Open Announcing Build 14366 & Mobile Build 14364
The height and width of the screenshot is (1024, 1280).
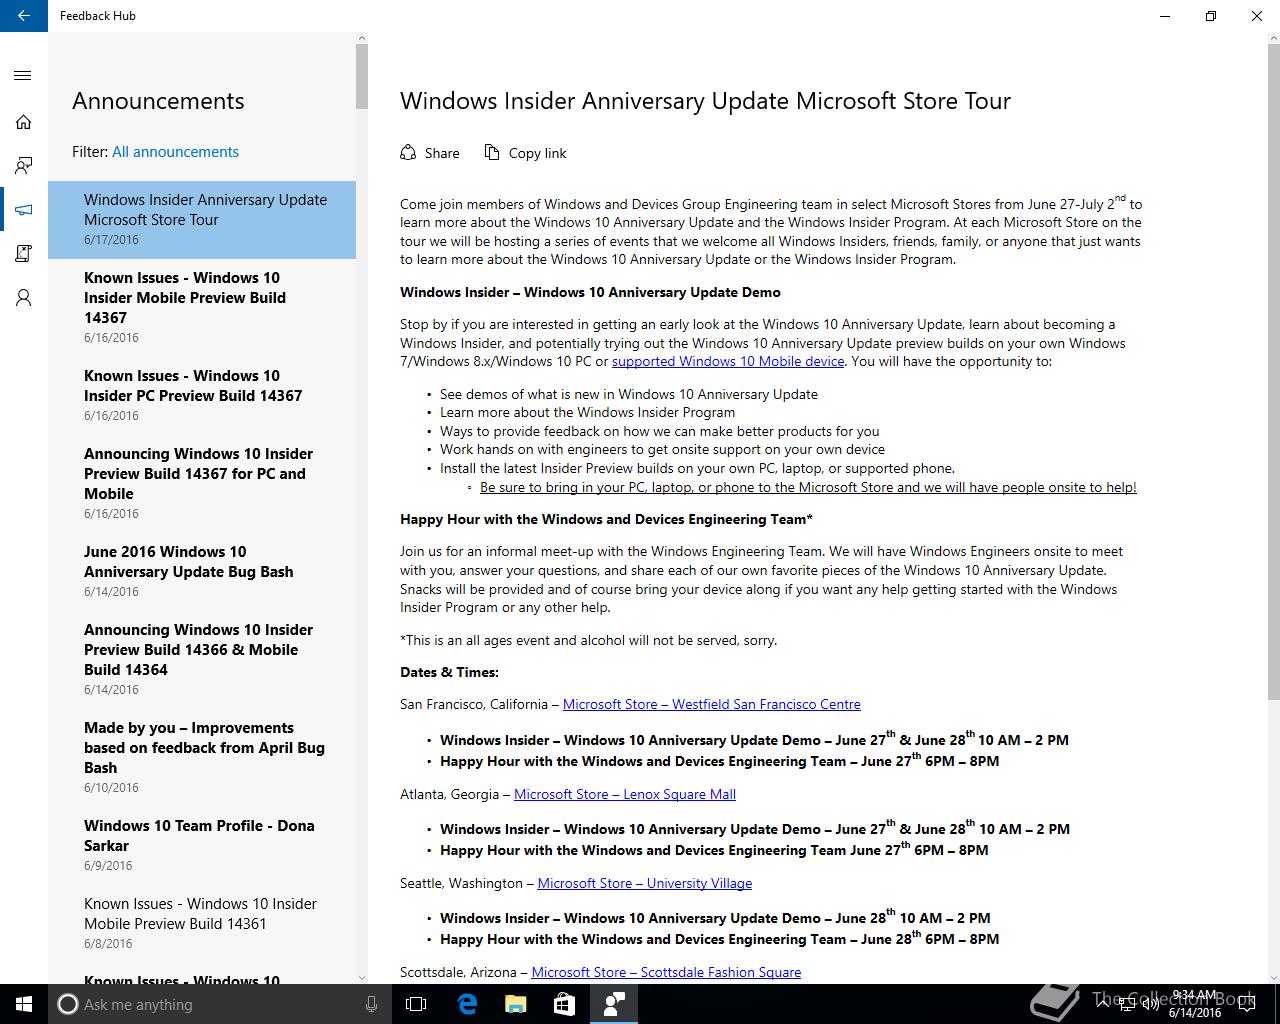(x=202, y=659)
